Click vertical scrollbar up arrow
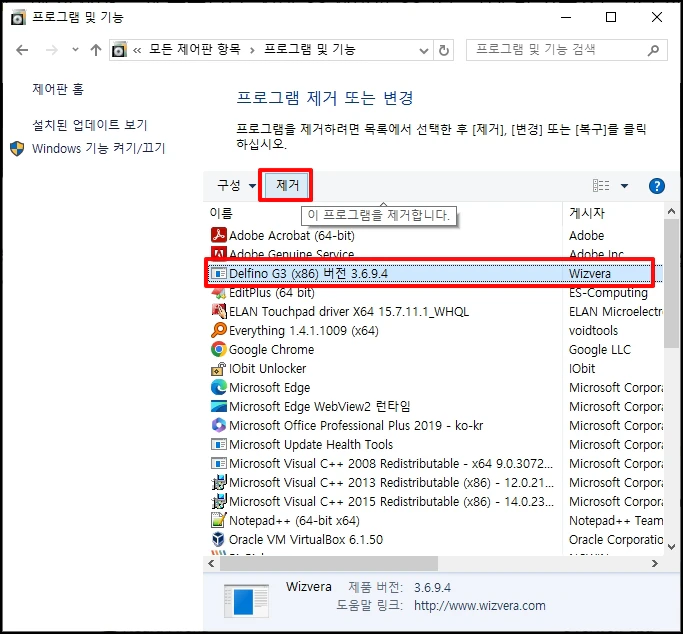This screenshot has width=683, height=634. click(671, 212)
